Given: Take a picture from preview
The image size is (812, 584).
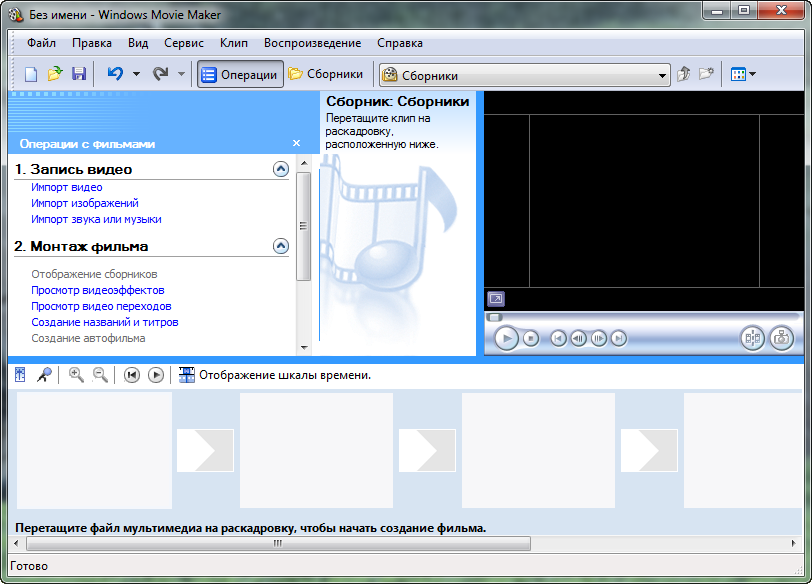Looking at the screenshot, I should [x=781, y=339].
